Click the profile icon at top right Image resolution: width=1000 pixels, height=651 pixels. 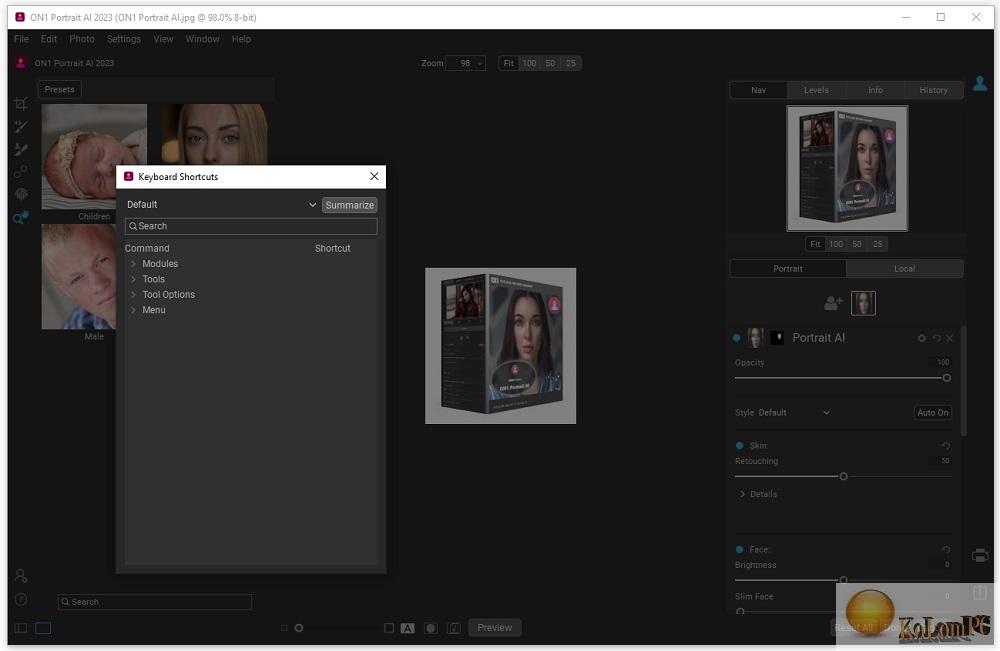980,84
